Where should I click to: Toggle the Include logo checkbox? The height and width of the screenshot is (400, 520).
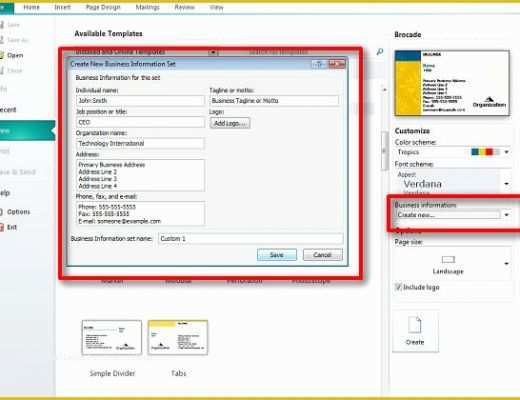398,287
